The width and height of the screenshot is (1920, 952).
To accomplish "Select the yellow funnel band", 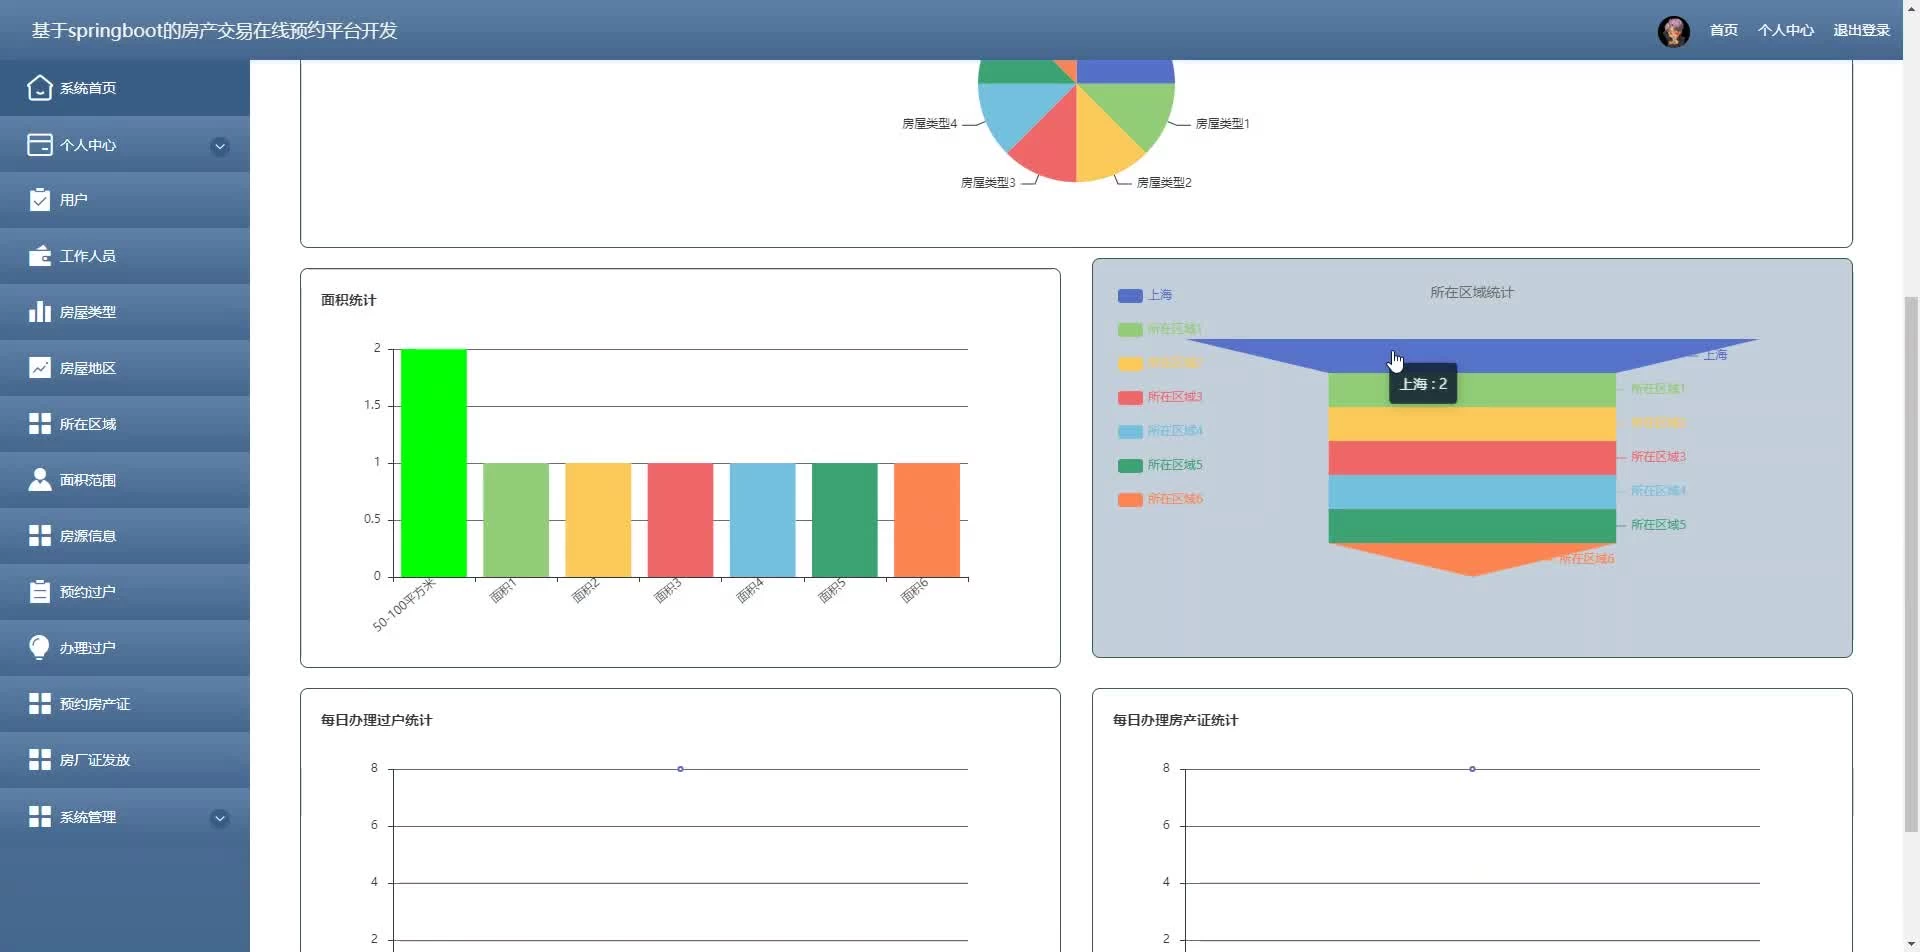I will [1472, 424].
